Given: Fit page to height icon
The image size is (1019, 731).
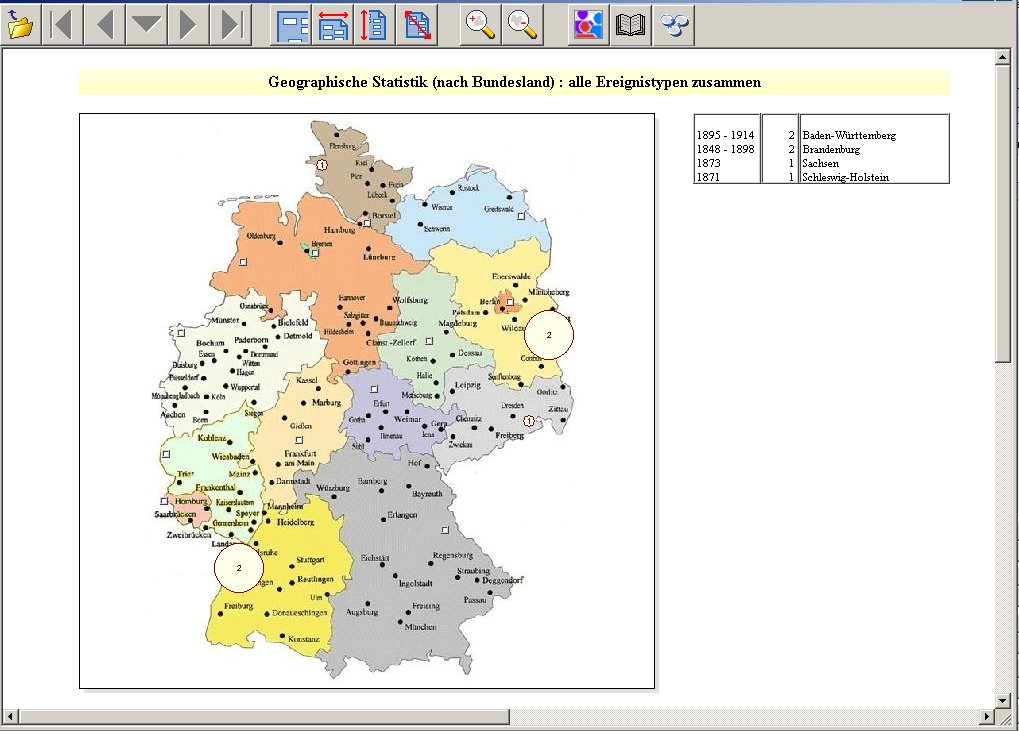Looking at the screenshot, I should (375, 25).
